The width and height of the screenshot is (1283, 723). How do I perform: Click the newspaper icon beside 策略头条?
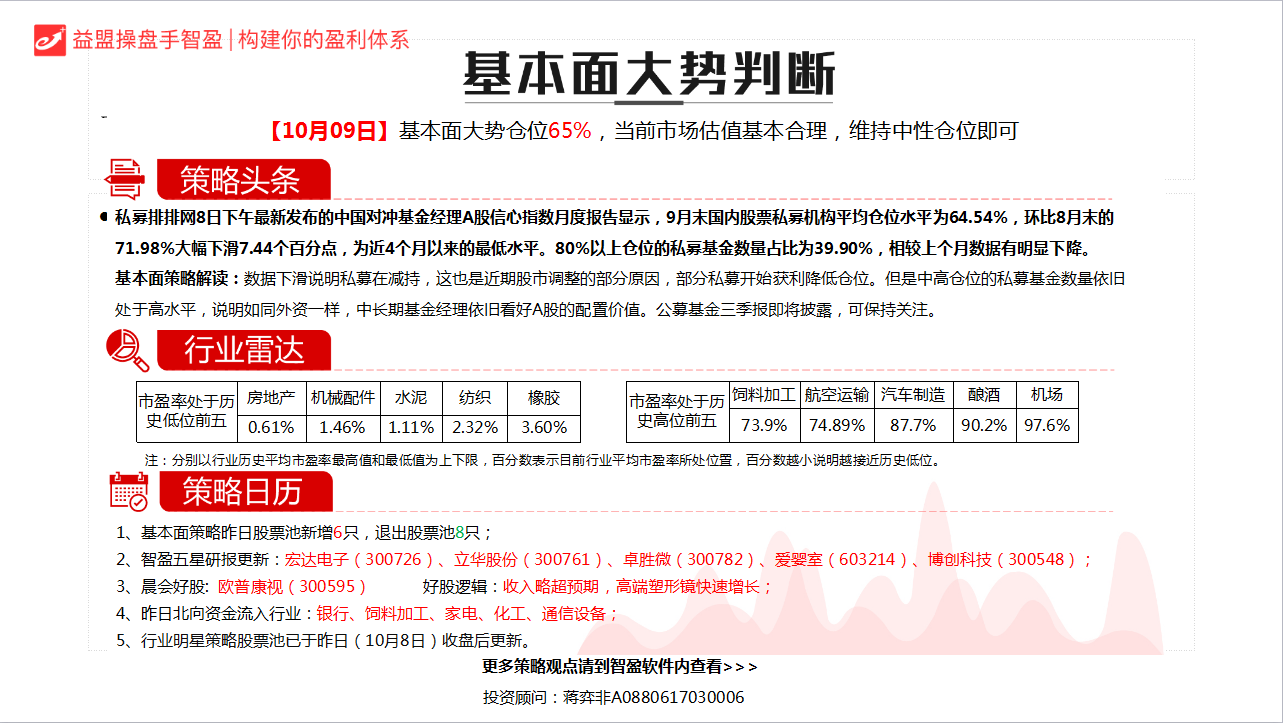125,179
